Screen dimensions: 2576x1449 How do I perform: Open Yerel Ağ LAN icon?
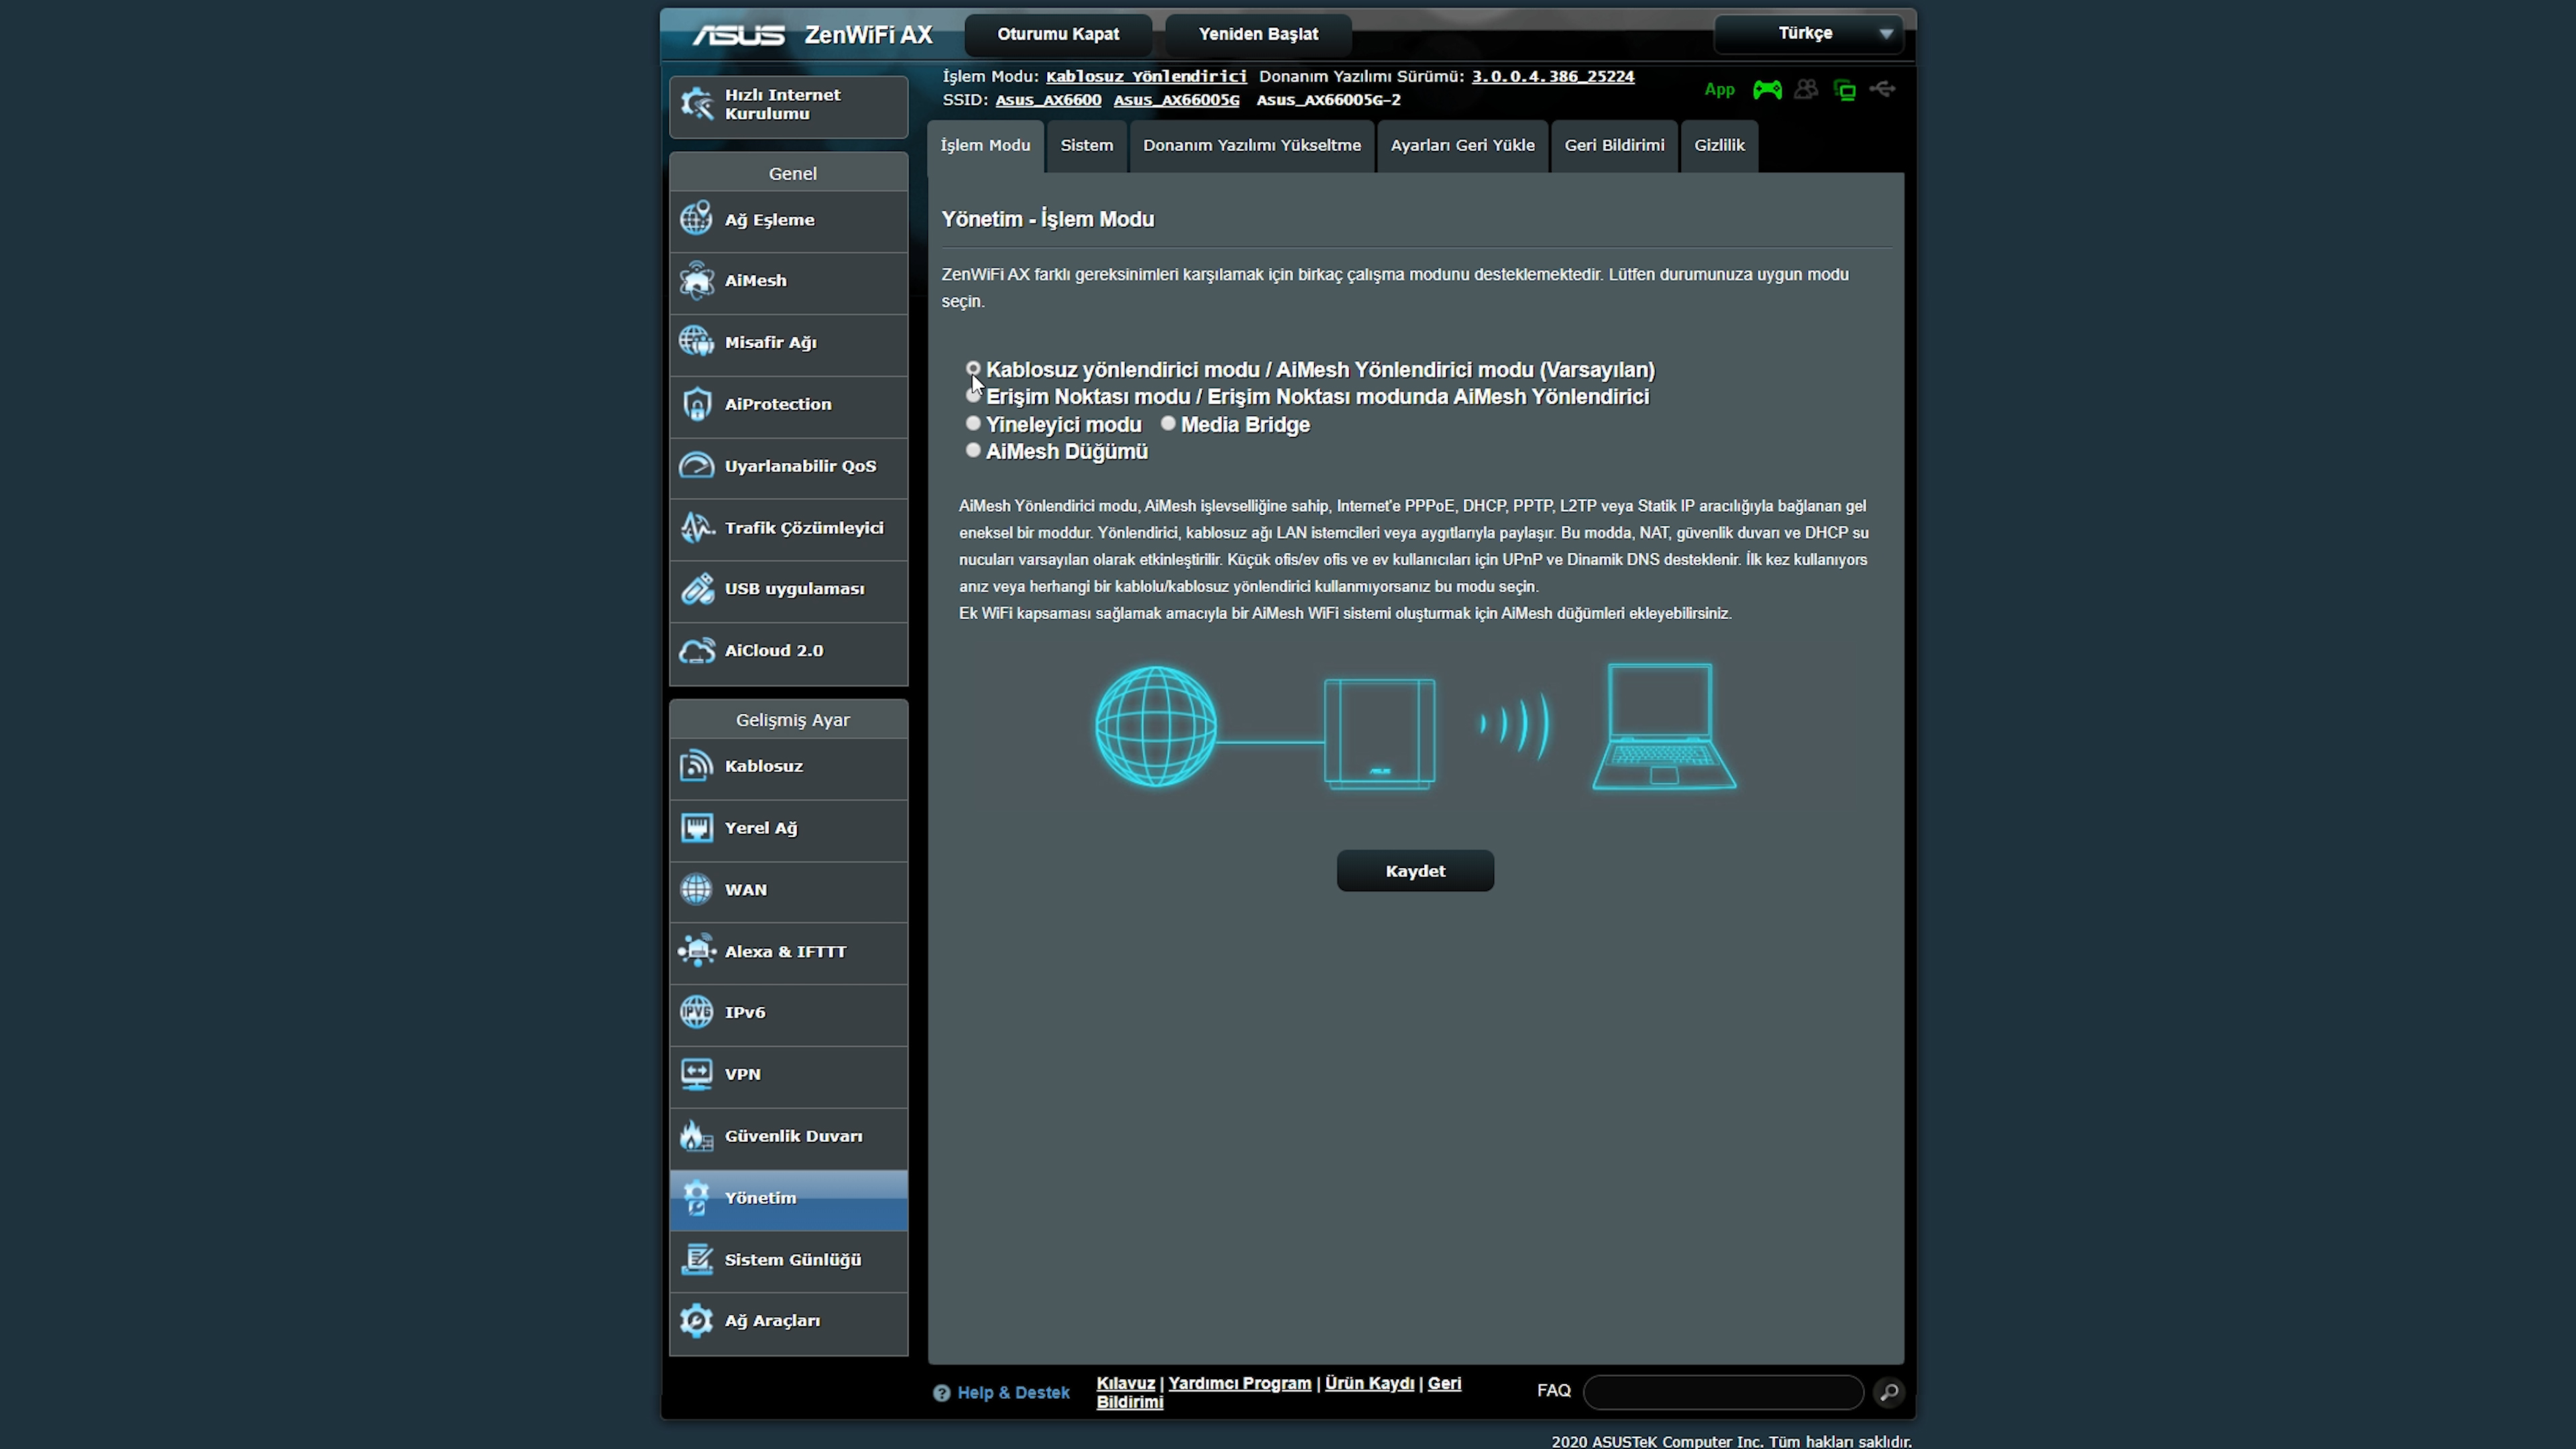[697, 828]
